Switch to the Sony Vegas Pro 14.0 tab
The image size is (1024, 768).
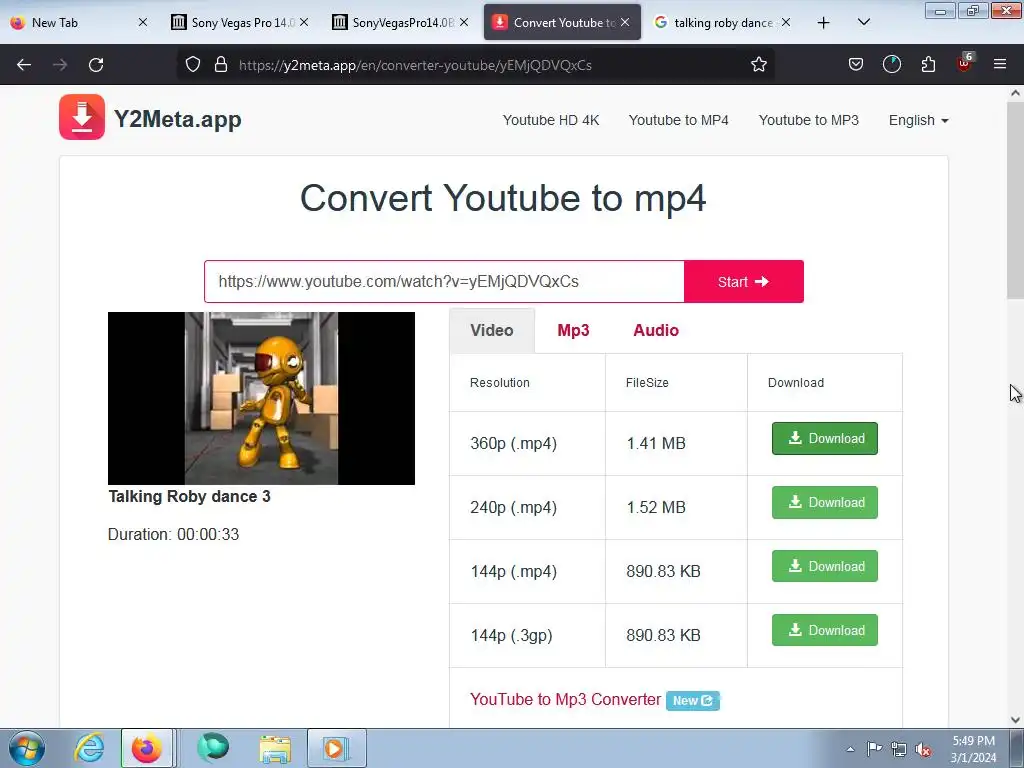click(239, 23)
